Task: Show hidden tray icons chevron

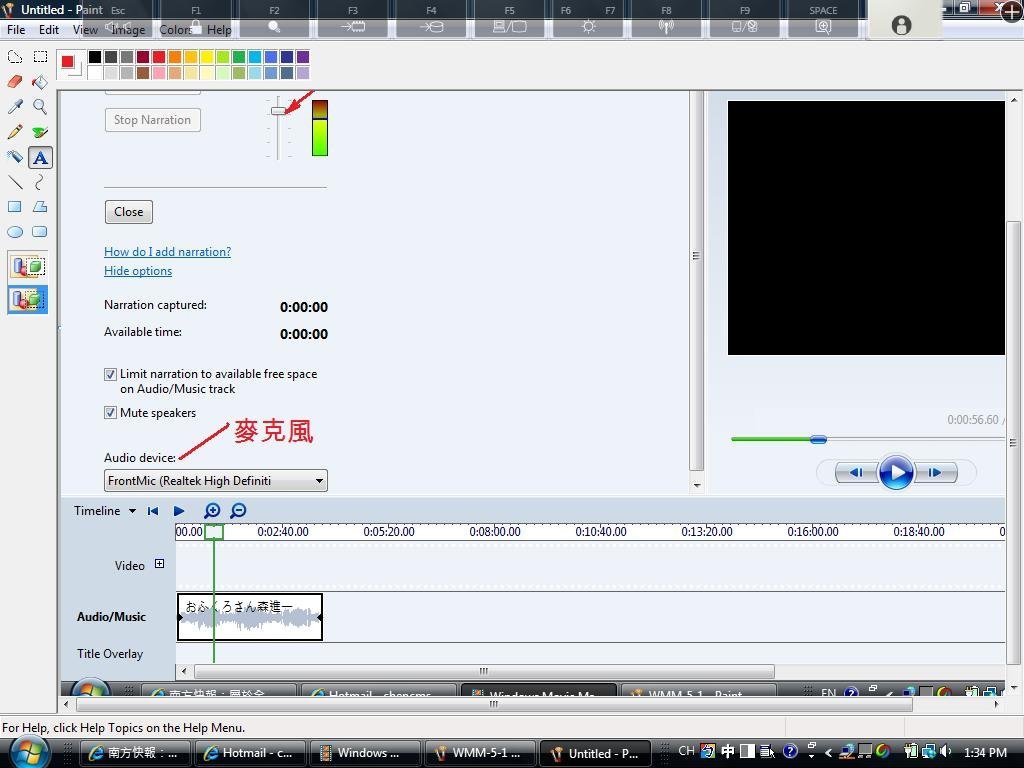Action: [x=828, y=752]
